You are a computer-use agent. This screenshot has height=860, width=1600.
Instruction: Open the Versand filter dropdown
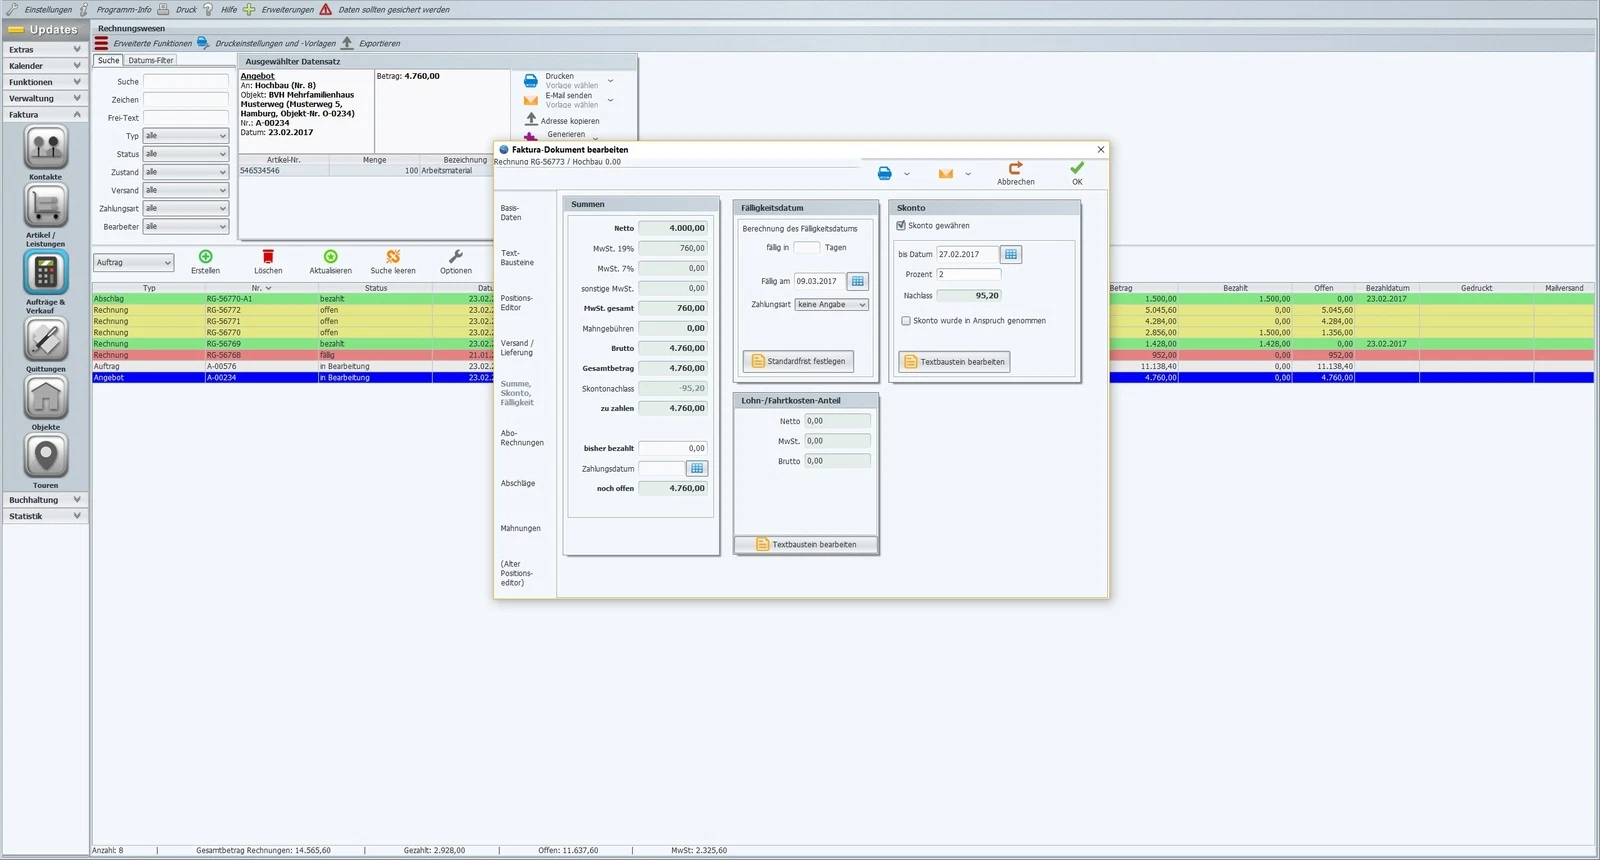tap(186, 190)
